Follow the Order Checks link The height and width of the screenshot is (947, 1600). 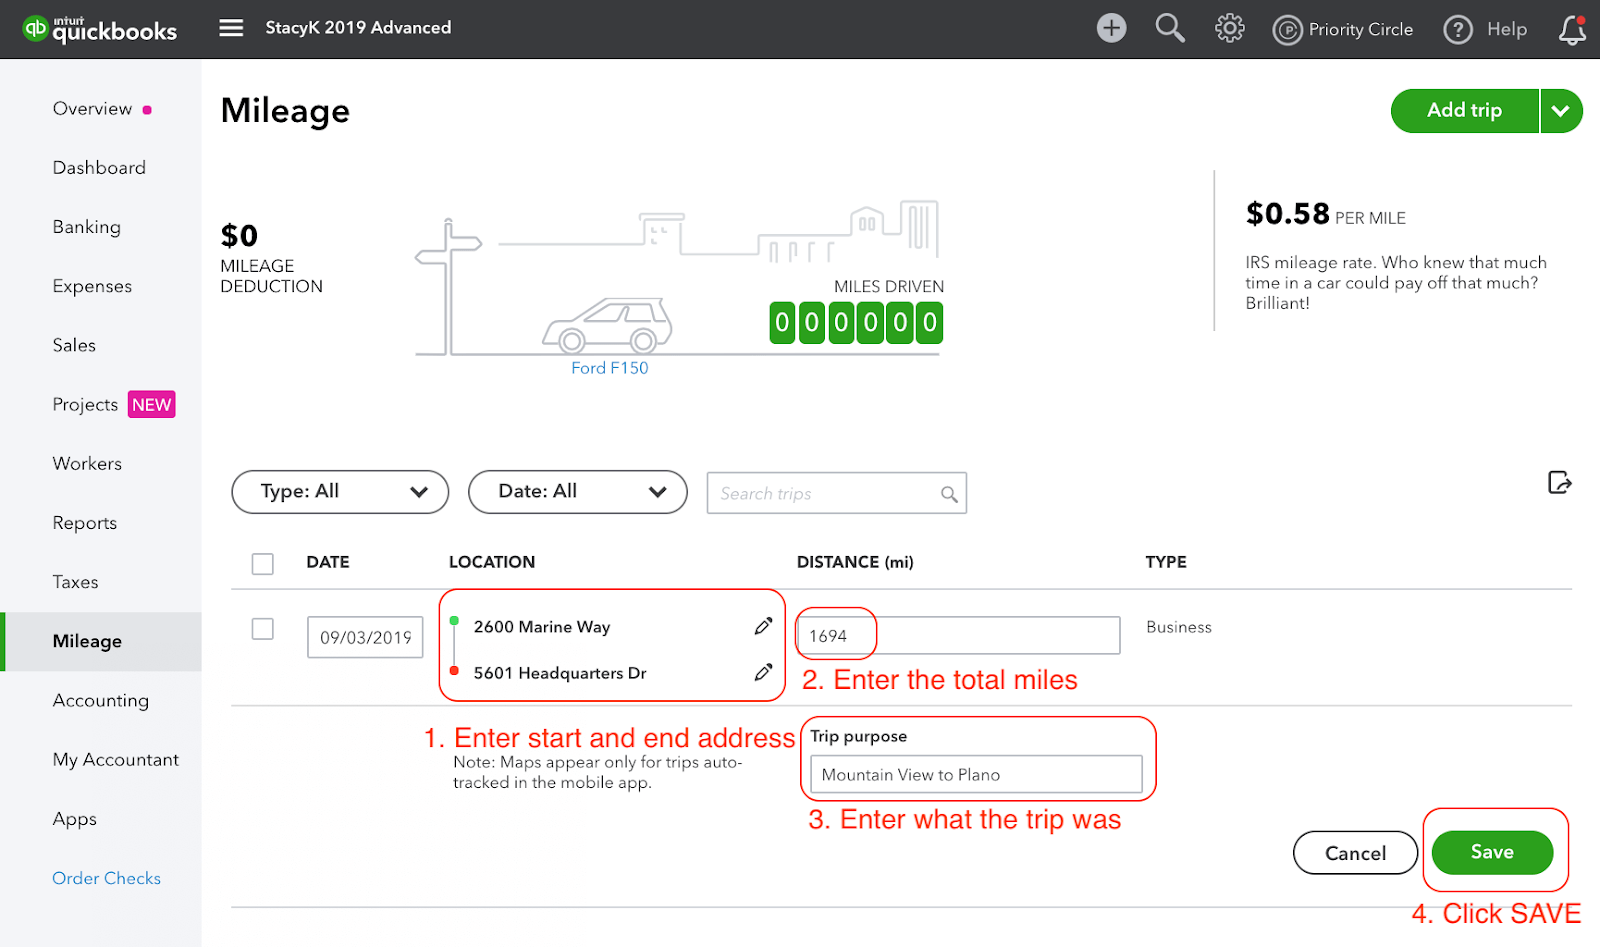coord(106,878)
